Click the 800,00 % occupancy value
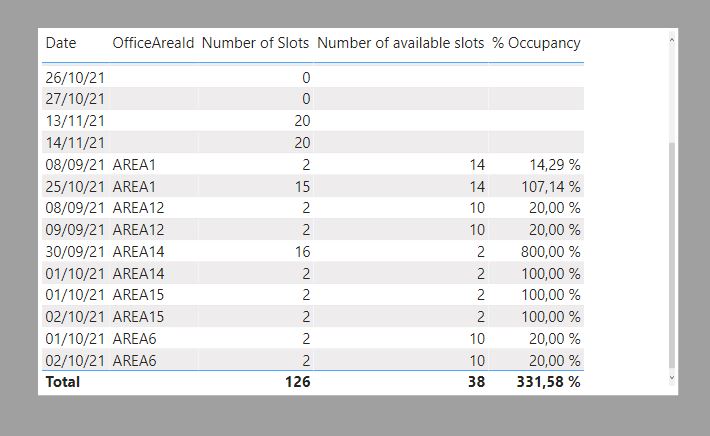Screen dimensions: 710x436 point(551,252)
